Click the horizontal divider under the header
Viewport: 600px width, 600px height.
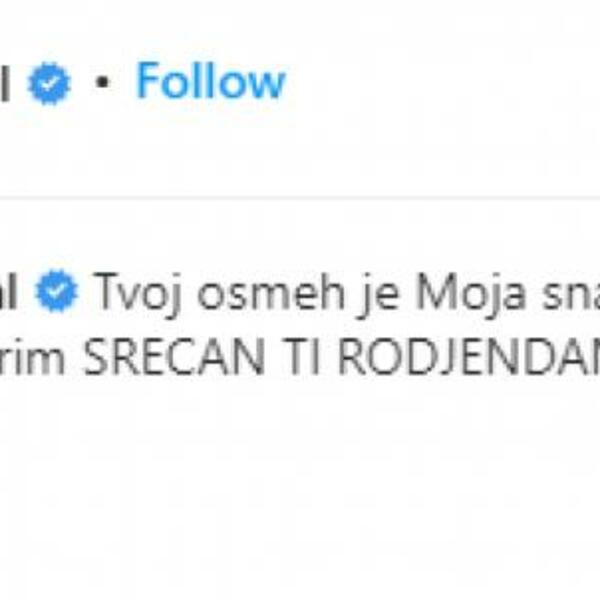300,197
